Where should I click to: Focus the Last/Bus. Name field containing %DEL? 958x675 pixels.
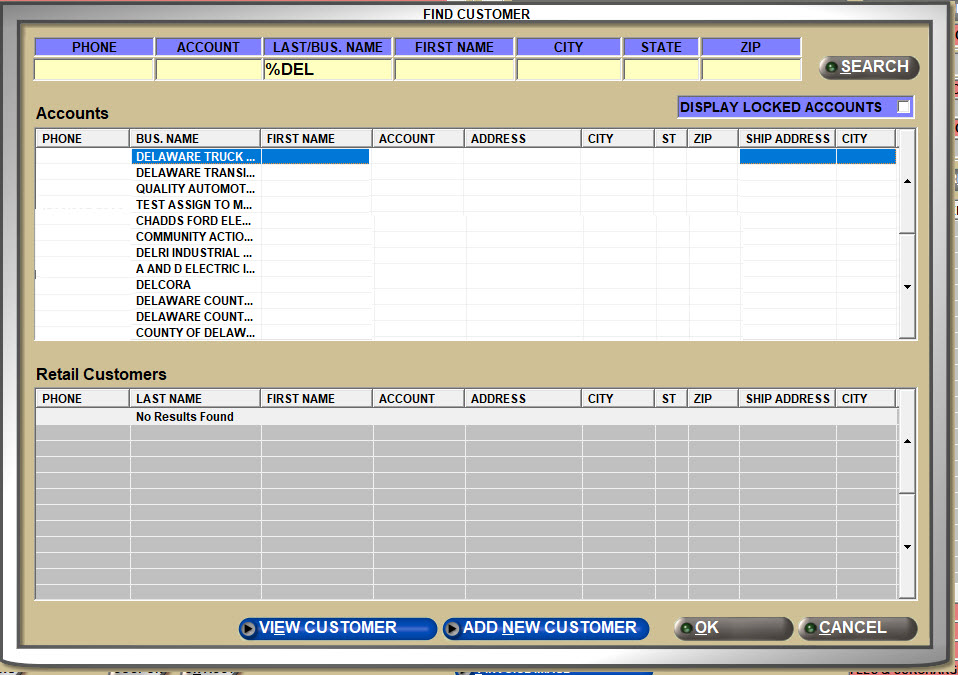point(327,70)
